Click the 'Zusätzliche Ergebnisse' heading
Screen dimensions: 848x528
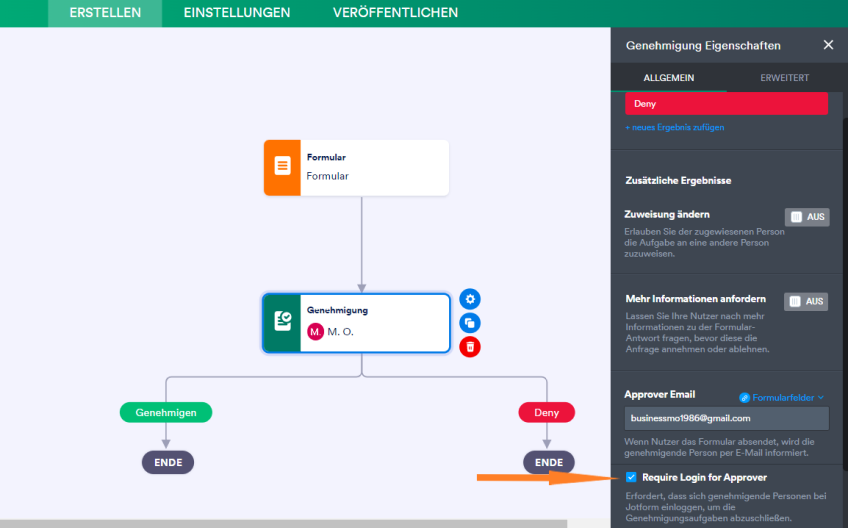[x=678, y=181]
